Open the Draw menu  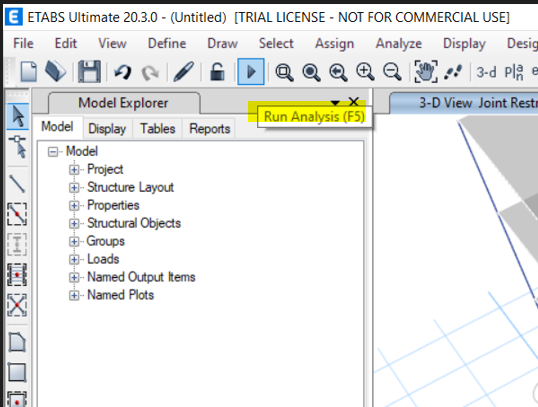click(x=222, y=44)
